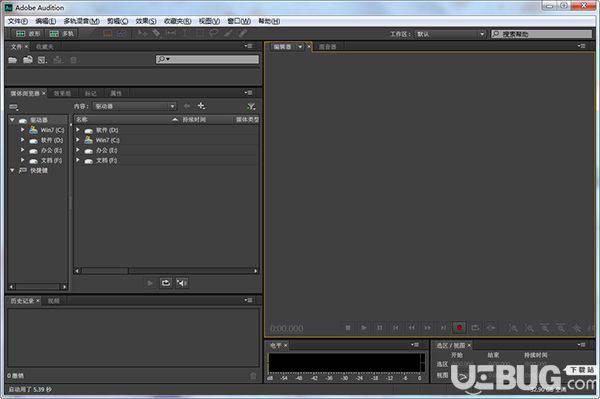Open the Media Browser panel options menu
Viewport: 600px width, 399px height.
click(x=249, y=93)
